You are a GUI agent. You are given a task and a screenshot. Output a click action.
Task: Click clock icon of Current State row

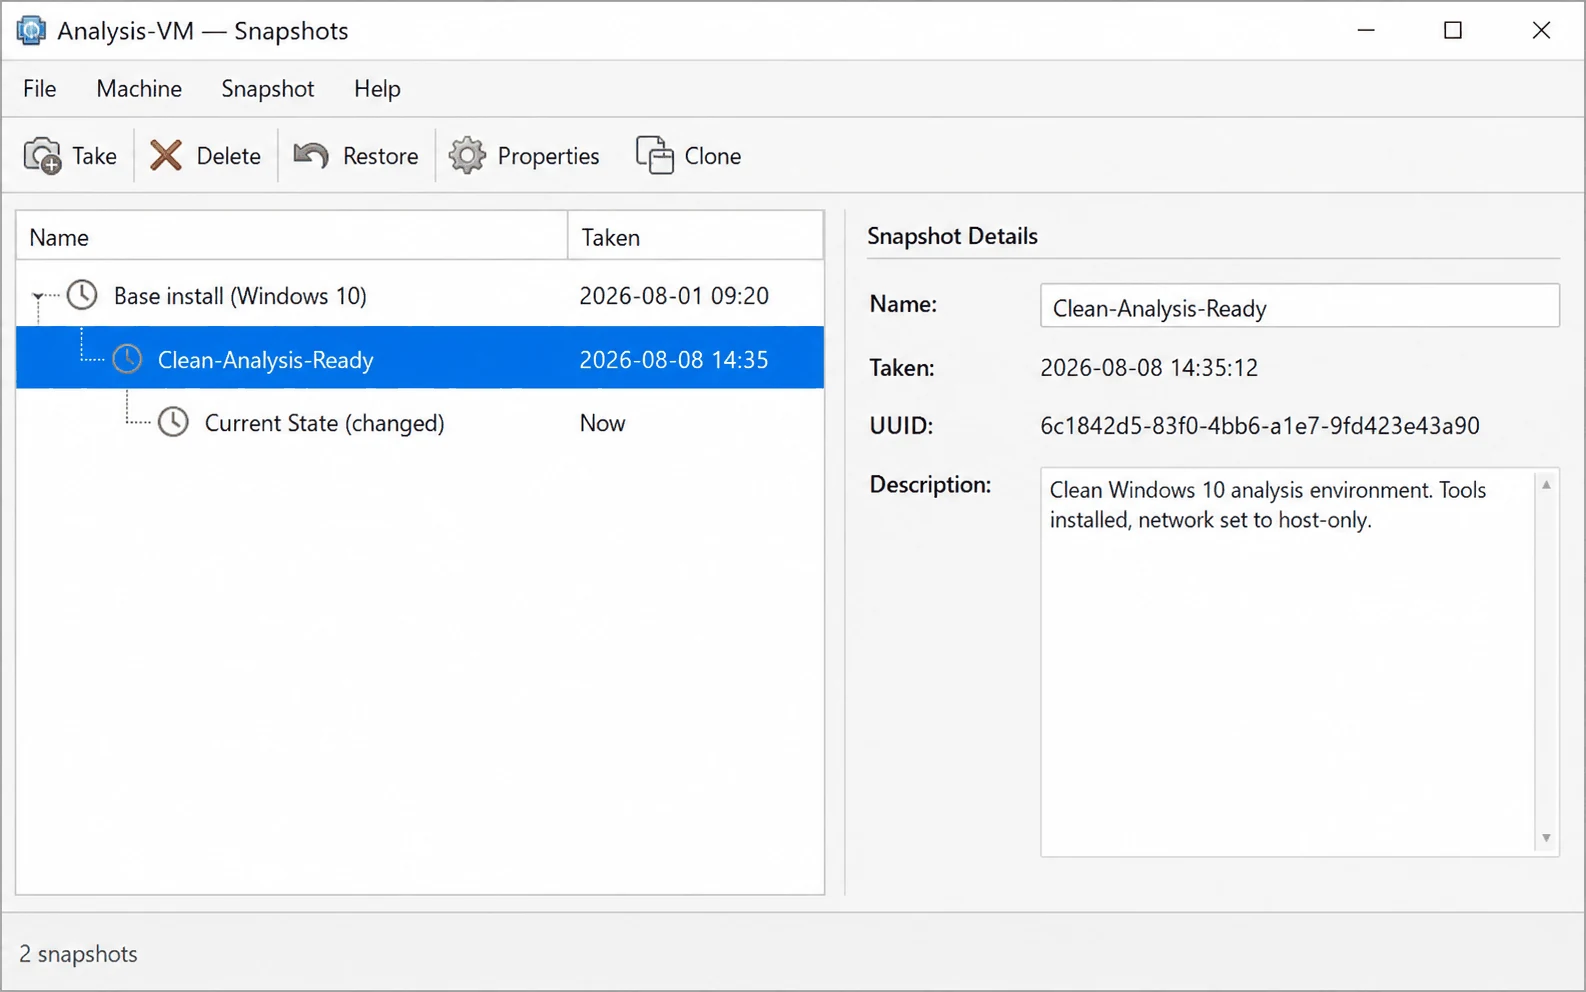click(x=173, y=422)
